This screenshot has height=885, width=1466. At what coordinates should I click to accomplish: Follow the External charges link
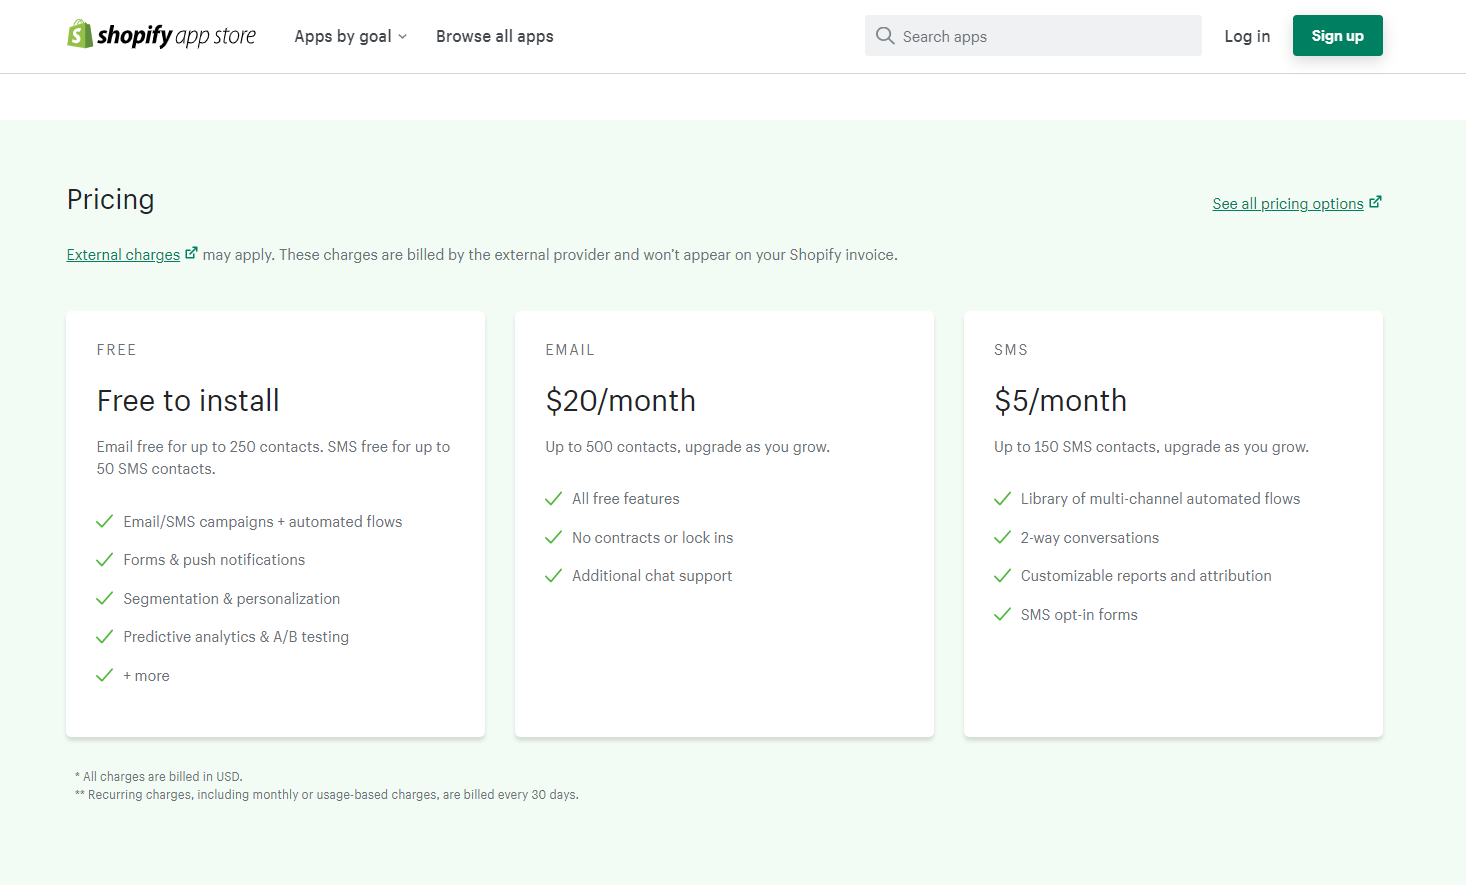123,255
